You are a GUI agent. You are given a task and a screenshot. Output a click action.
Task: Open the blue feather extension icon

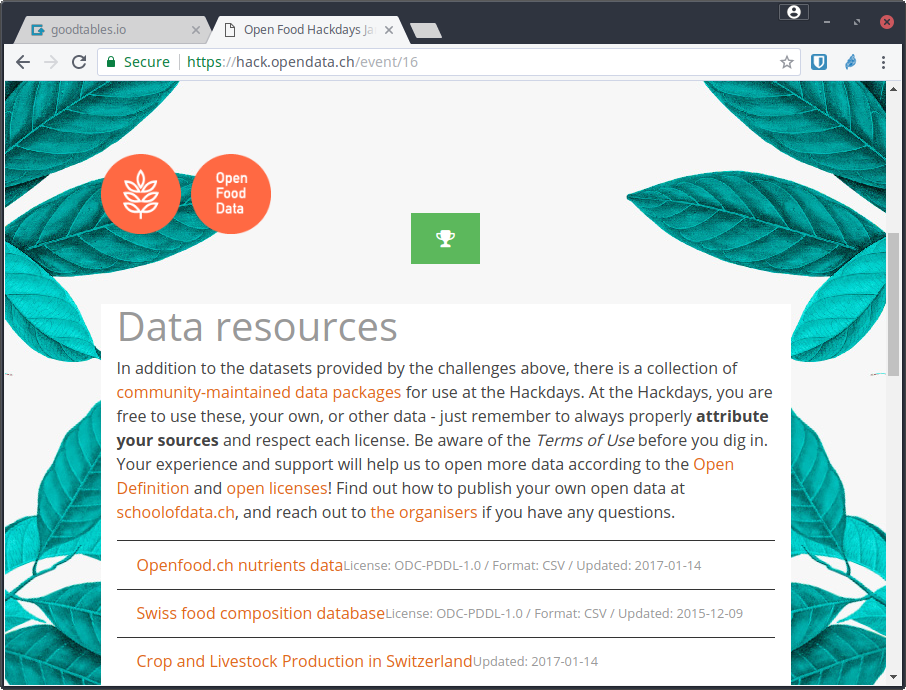click(x=851, y=62)
